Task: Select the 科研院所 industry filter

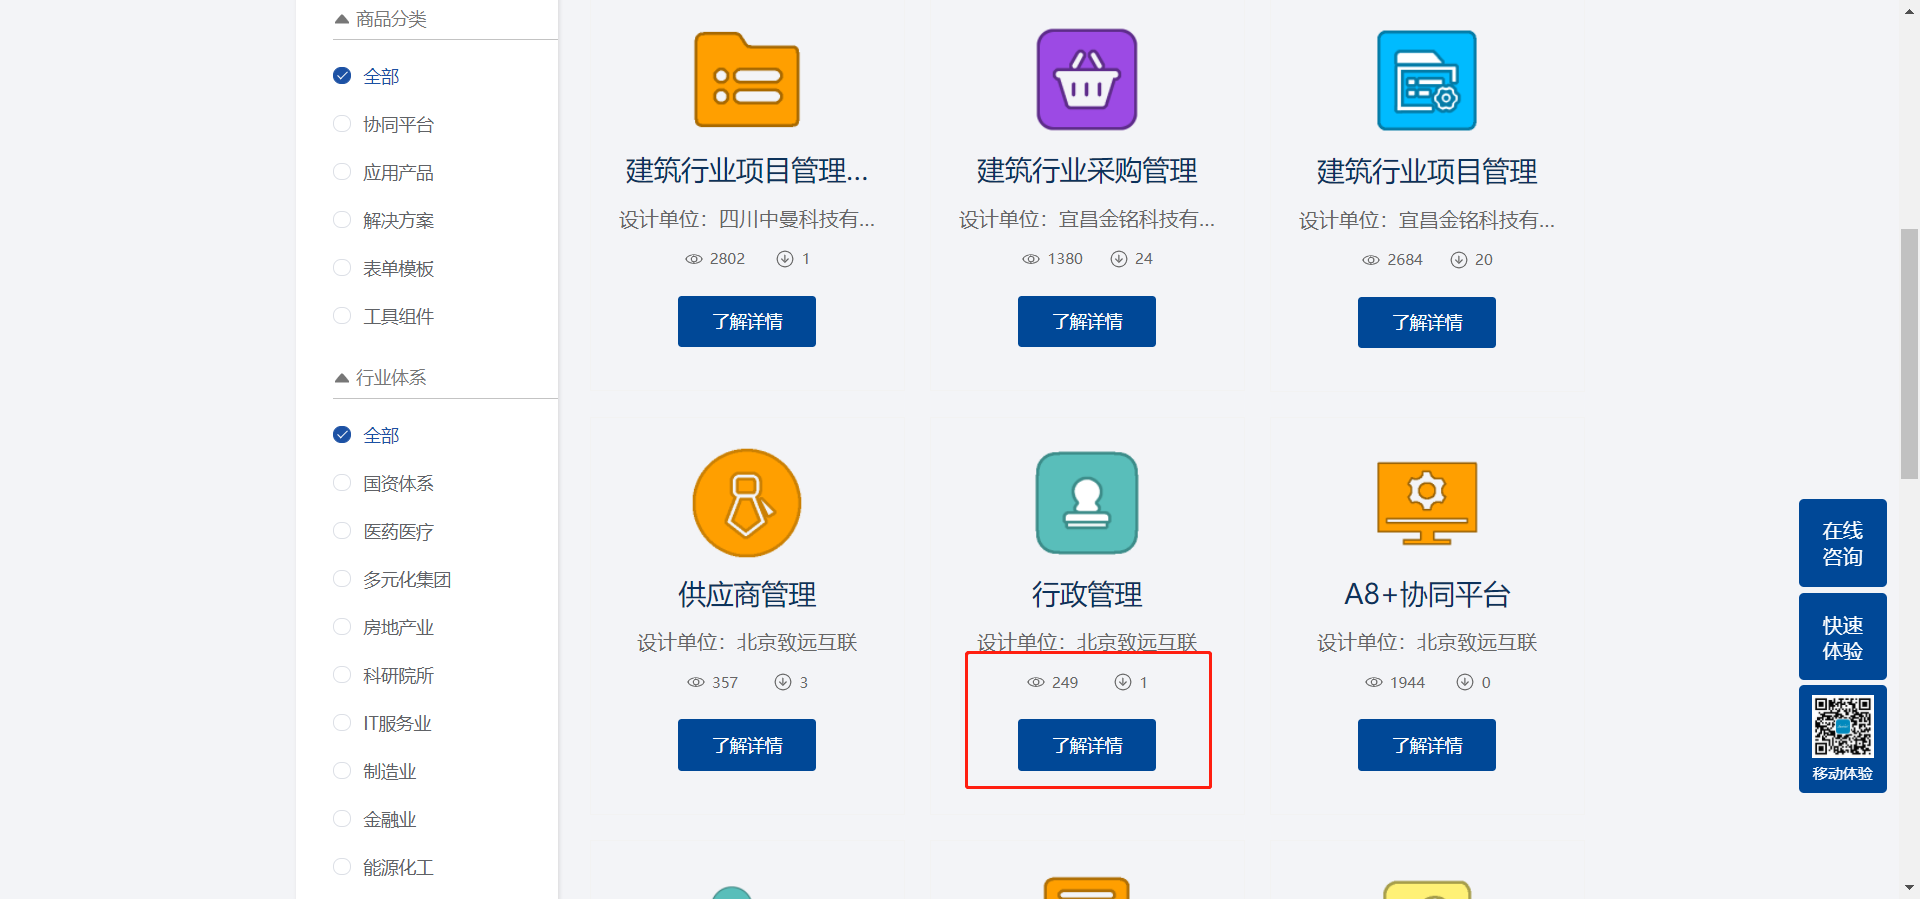Action: pos(383,675)
